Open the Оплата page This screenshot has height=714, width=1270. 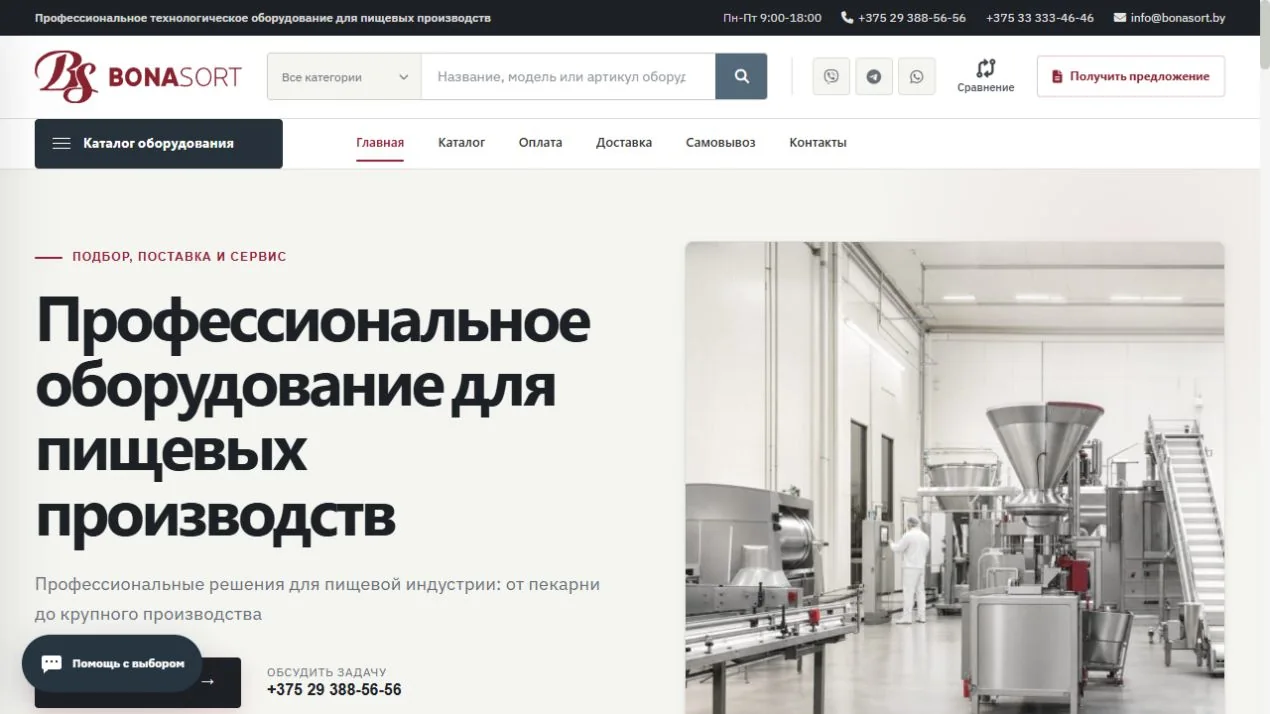click(540, 142)
